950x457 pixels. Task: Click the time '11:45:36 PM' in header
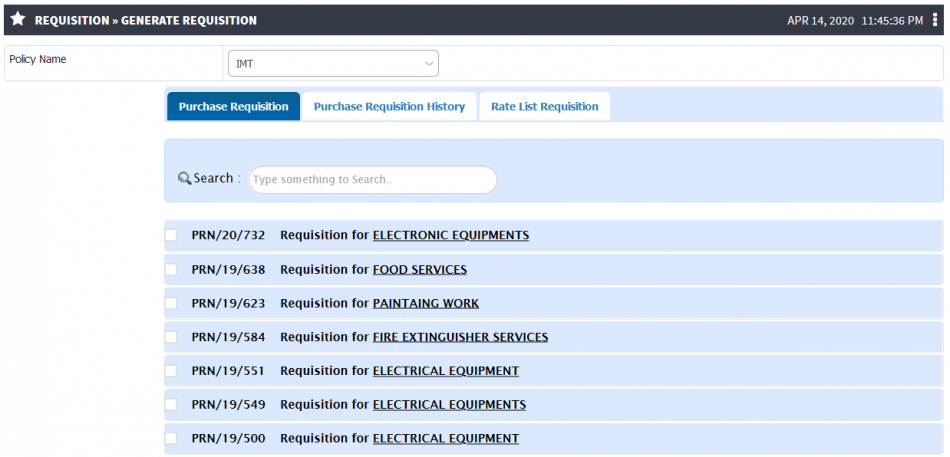coord(892,21)
